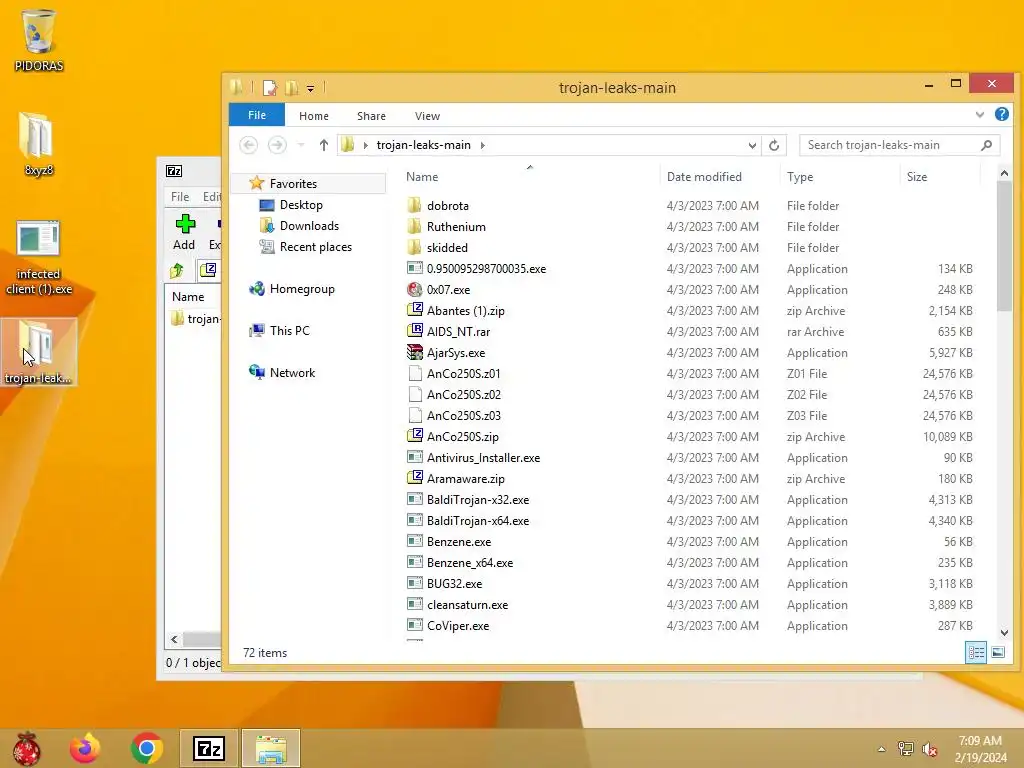Open the File ribbon tab

tap(257, 115)
